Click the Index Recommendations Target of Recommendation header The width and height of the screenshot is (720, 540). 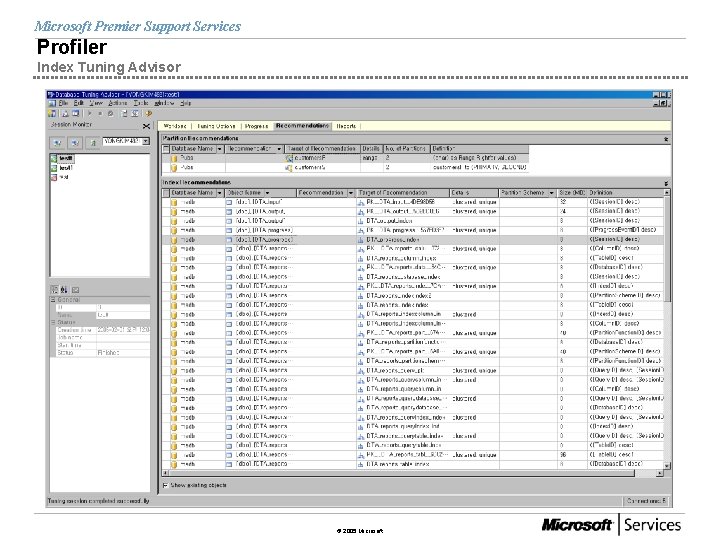pos(403,193)
